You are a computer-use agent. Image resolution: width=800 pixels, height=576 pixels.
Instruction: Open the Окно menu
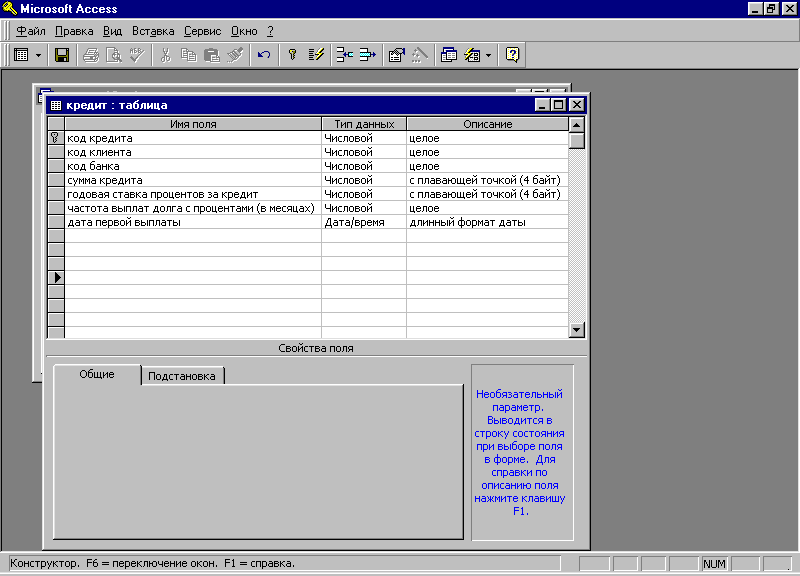tap(244, 31)
